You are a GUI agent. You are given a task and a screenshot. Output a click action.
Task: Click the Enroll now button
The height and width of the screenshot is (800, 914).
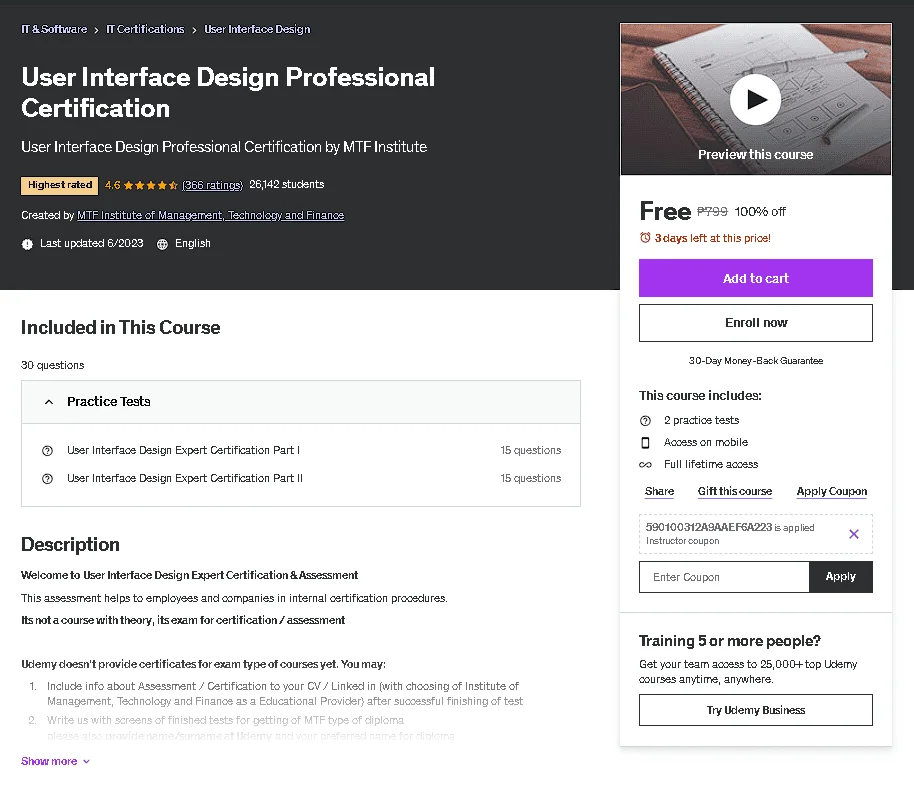(755, 322)
